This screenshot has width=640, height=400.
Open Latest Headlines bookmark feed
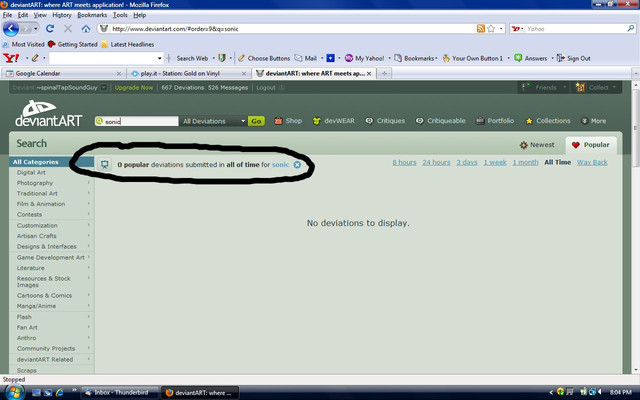(x=127, y=44)
